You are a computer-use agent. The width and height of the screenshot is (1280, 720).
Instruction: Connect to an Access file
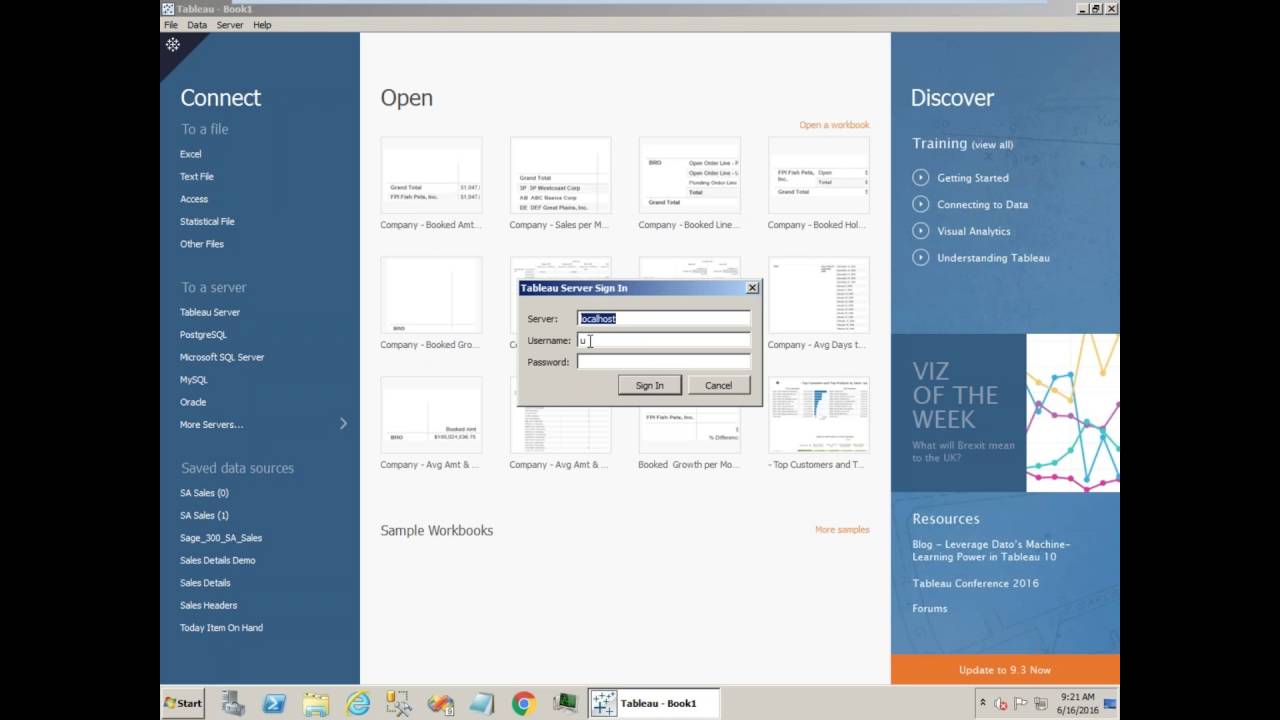coord(194,199)
